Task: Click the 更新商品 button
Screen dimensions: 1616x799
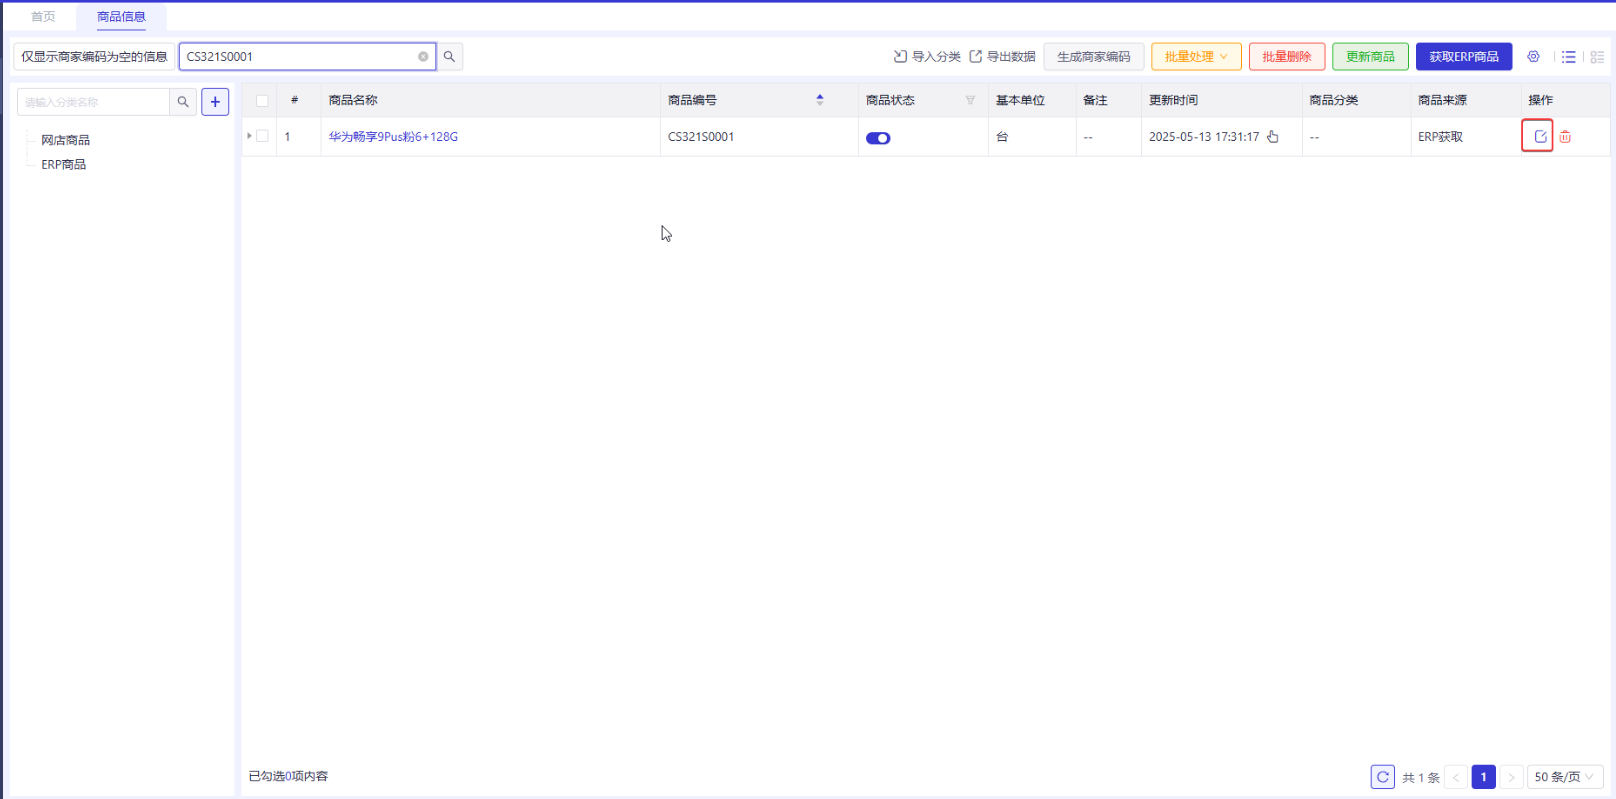Action: click(1370, 57)
